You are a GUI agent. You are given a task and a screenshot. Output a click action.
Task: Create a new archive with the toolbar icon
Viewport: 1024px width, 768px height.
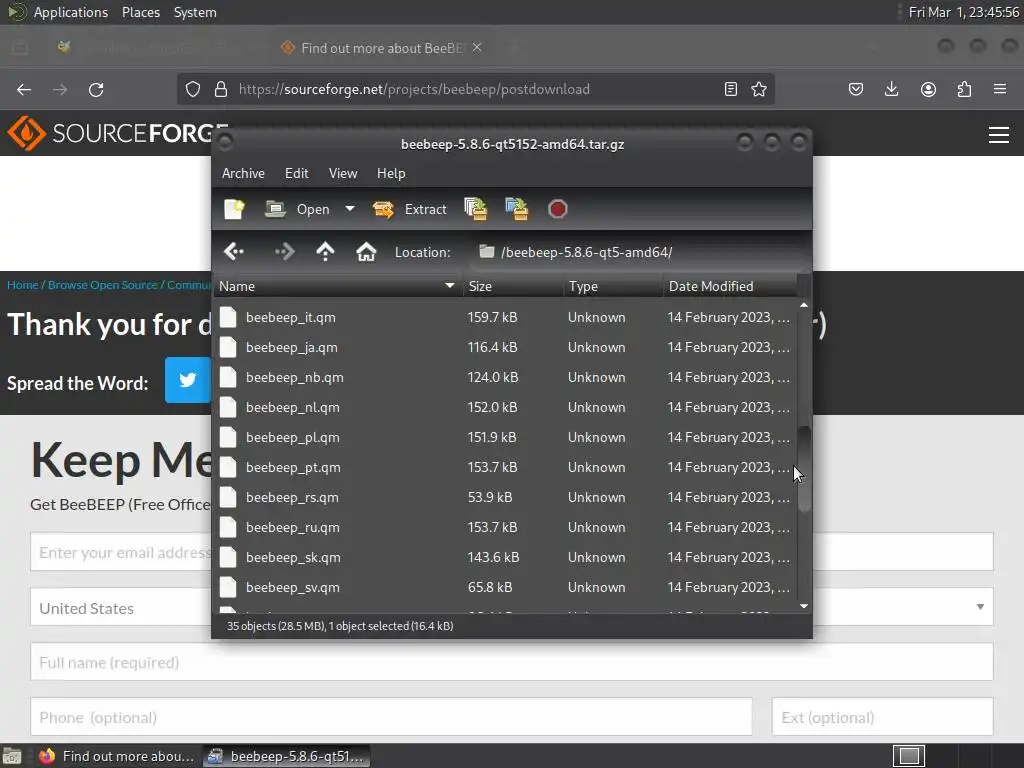click(234, 209)
